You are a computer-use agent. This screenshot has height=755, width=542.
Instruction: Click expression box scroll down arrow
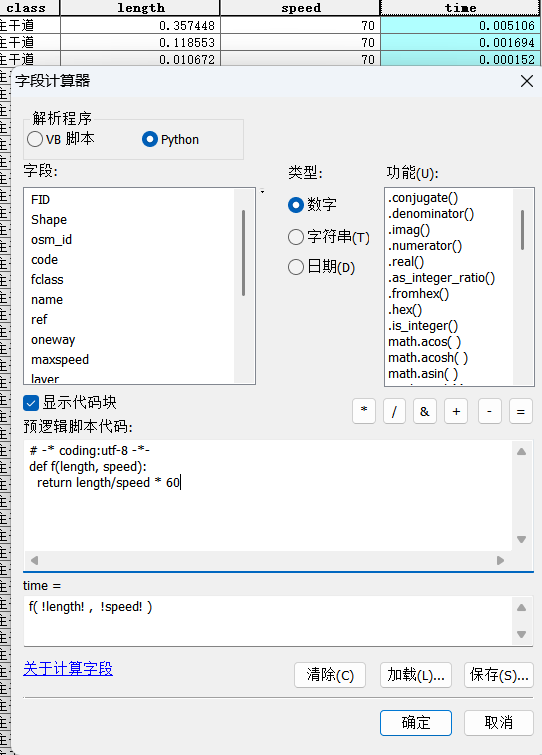coord(521,634)
